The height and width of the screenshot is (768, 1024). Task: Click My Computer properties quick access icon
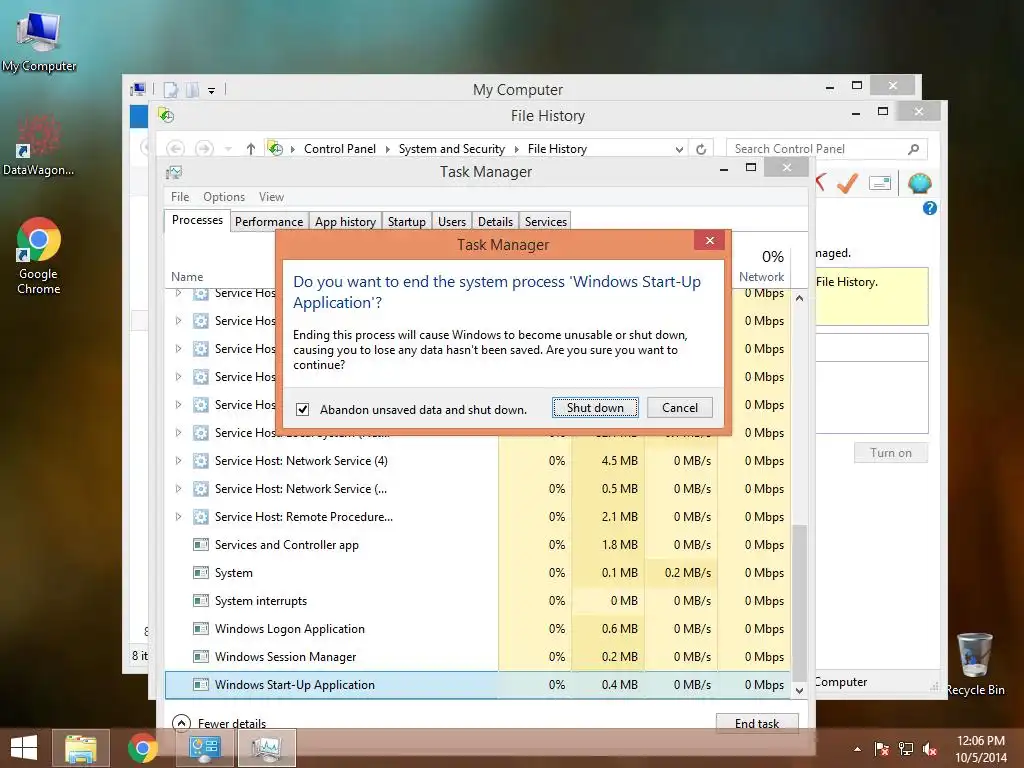171,90
